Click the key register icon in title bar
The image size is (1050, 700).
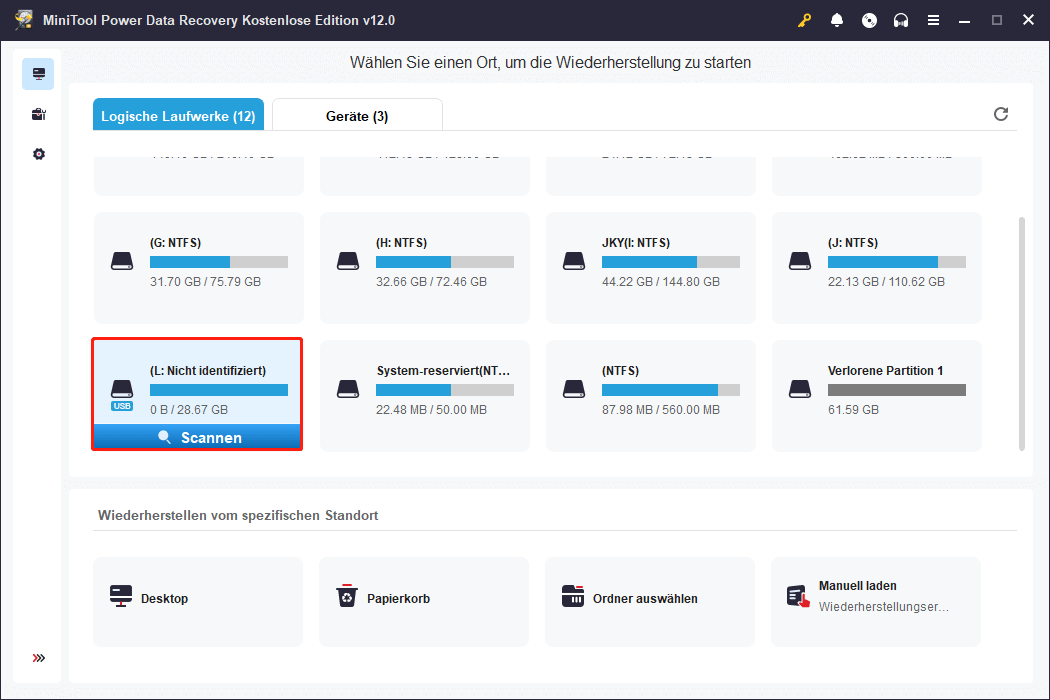click(x=804, y=20)
